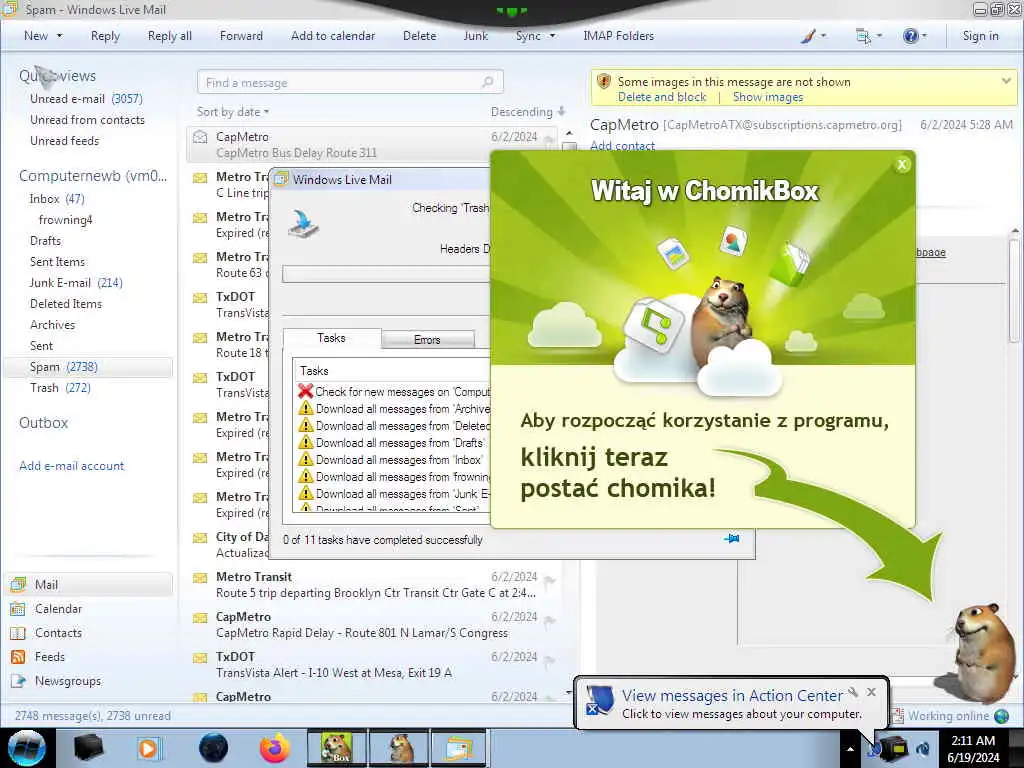This screenshot has height=768, width=1024.
Task: Open Metro Transit Route 5 trip message
Action: pyautogui.click(x=374, y=584)
